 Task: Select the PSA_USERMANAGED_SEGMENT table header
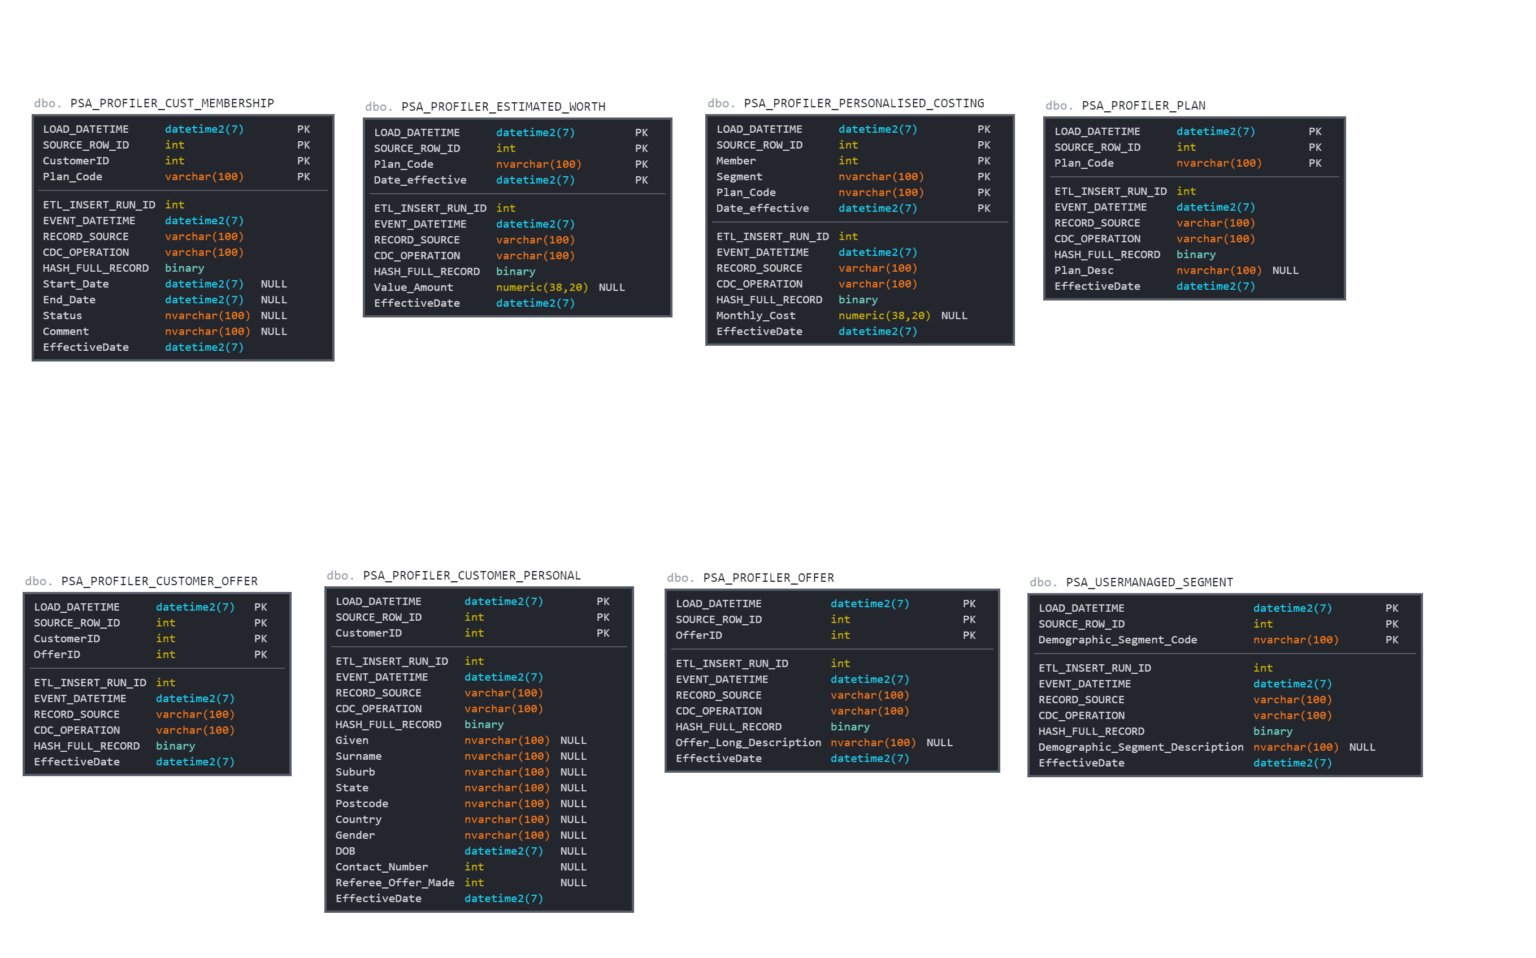(1149, 581)
